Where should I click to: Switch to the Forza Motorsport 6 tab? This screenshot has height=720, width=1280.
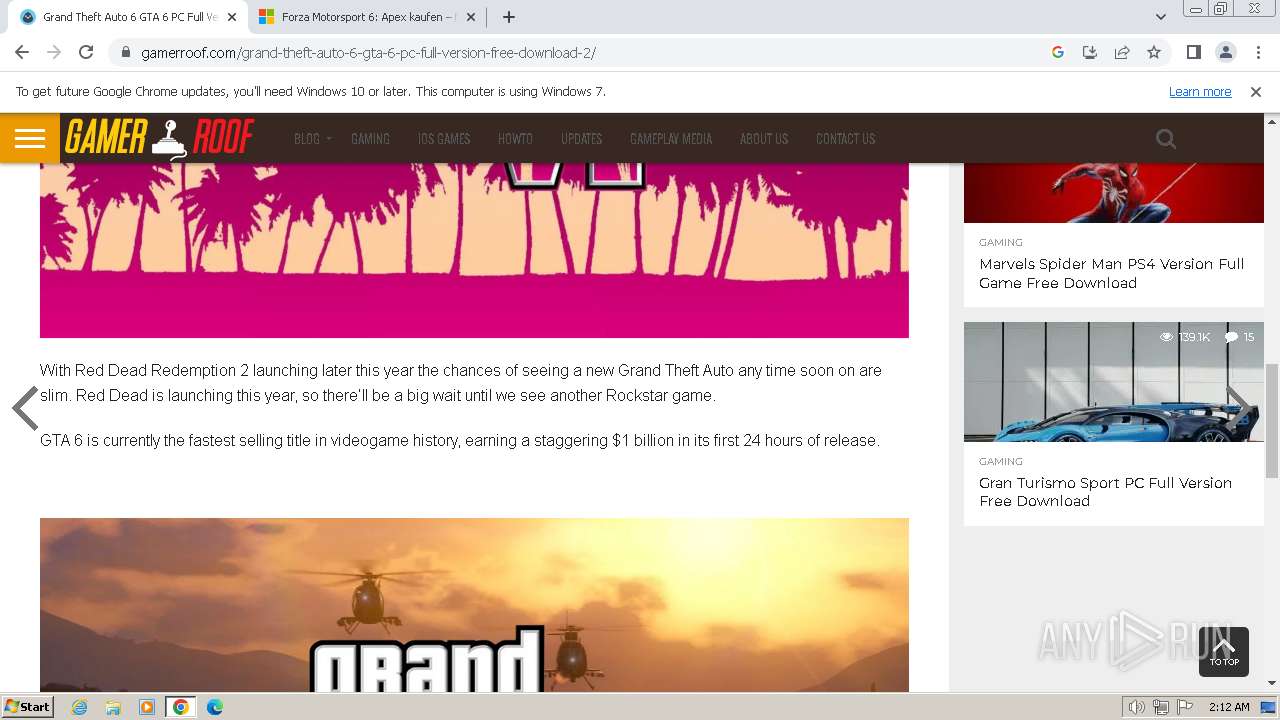[366, 17]
